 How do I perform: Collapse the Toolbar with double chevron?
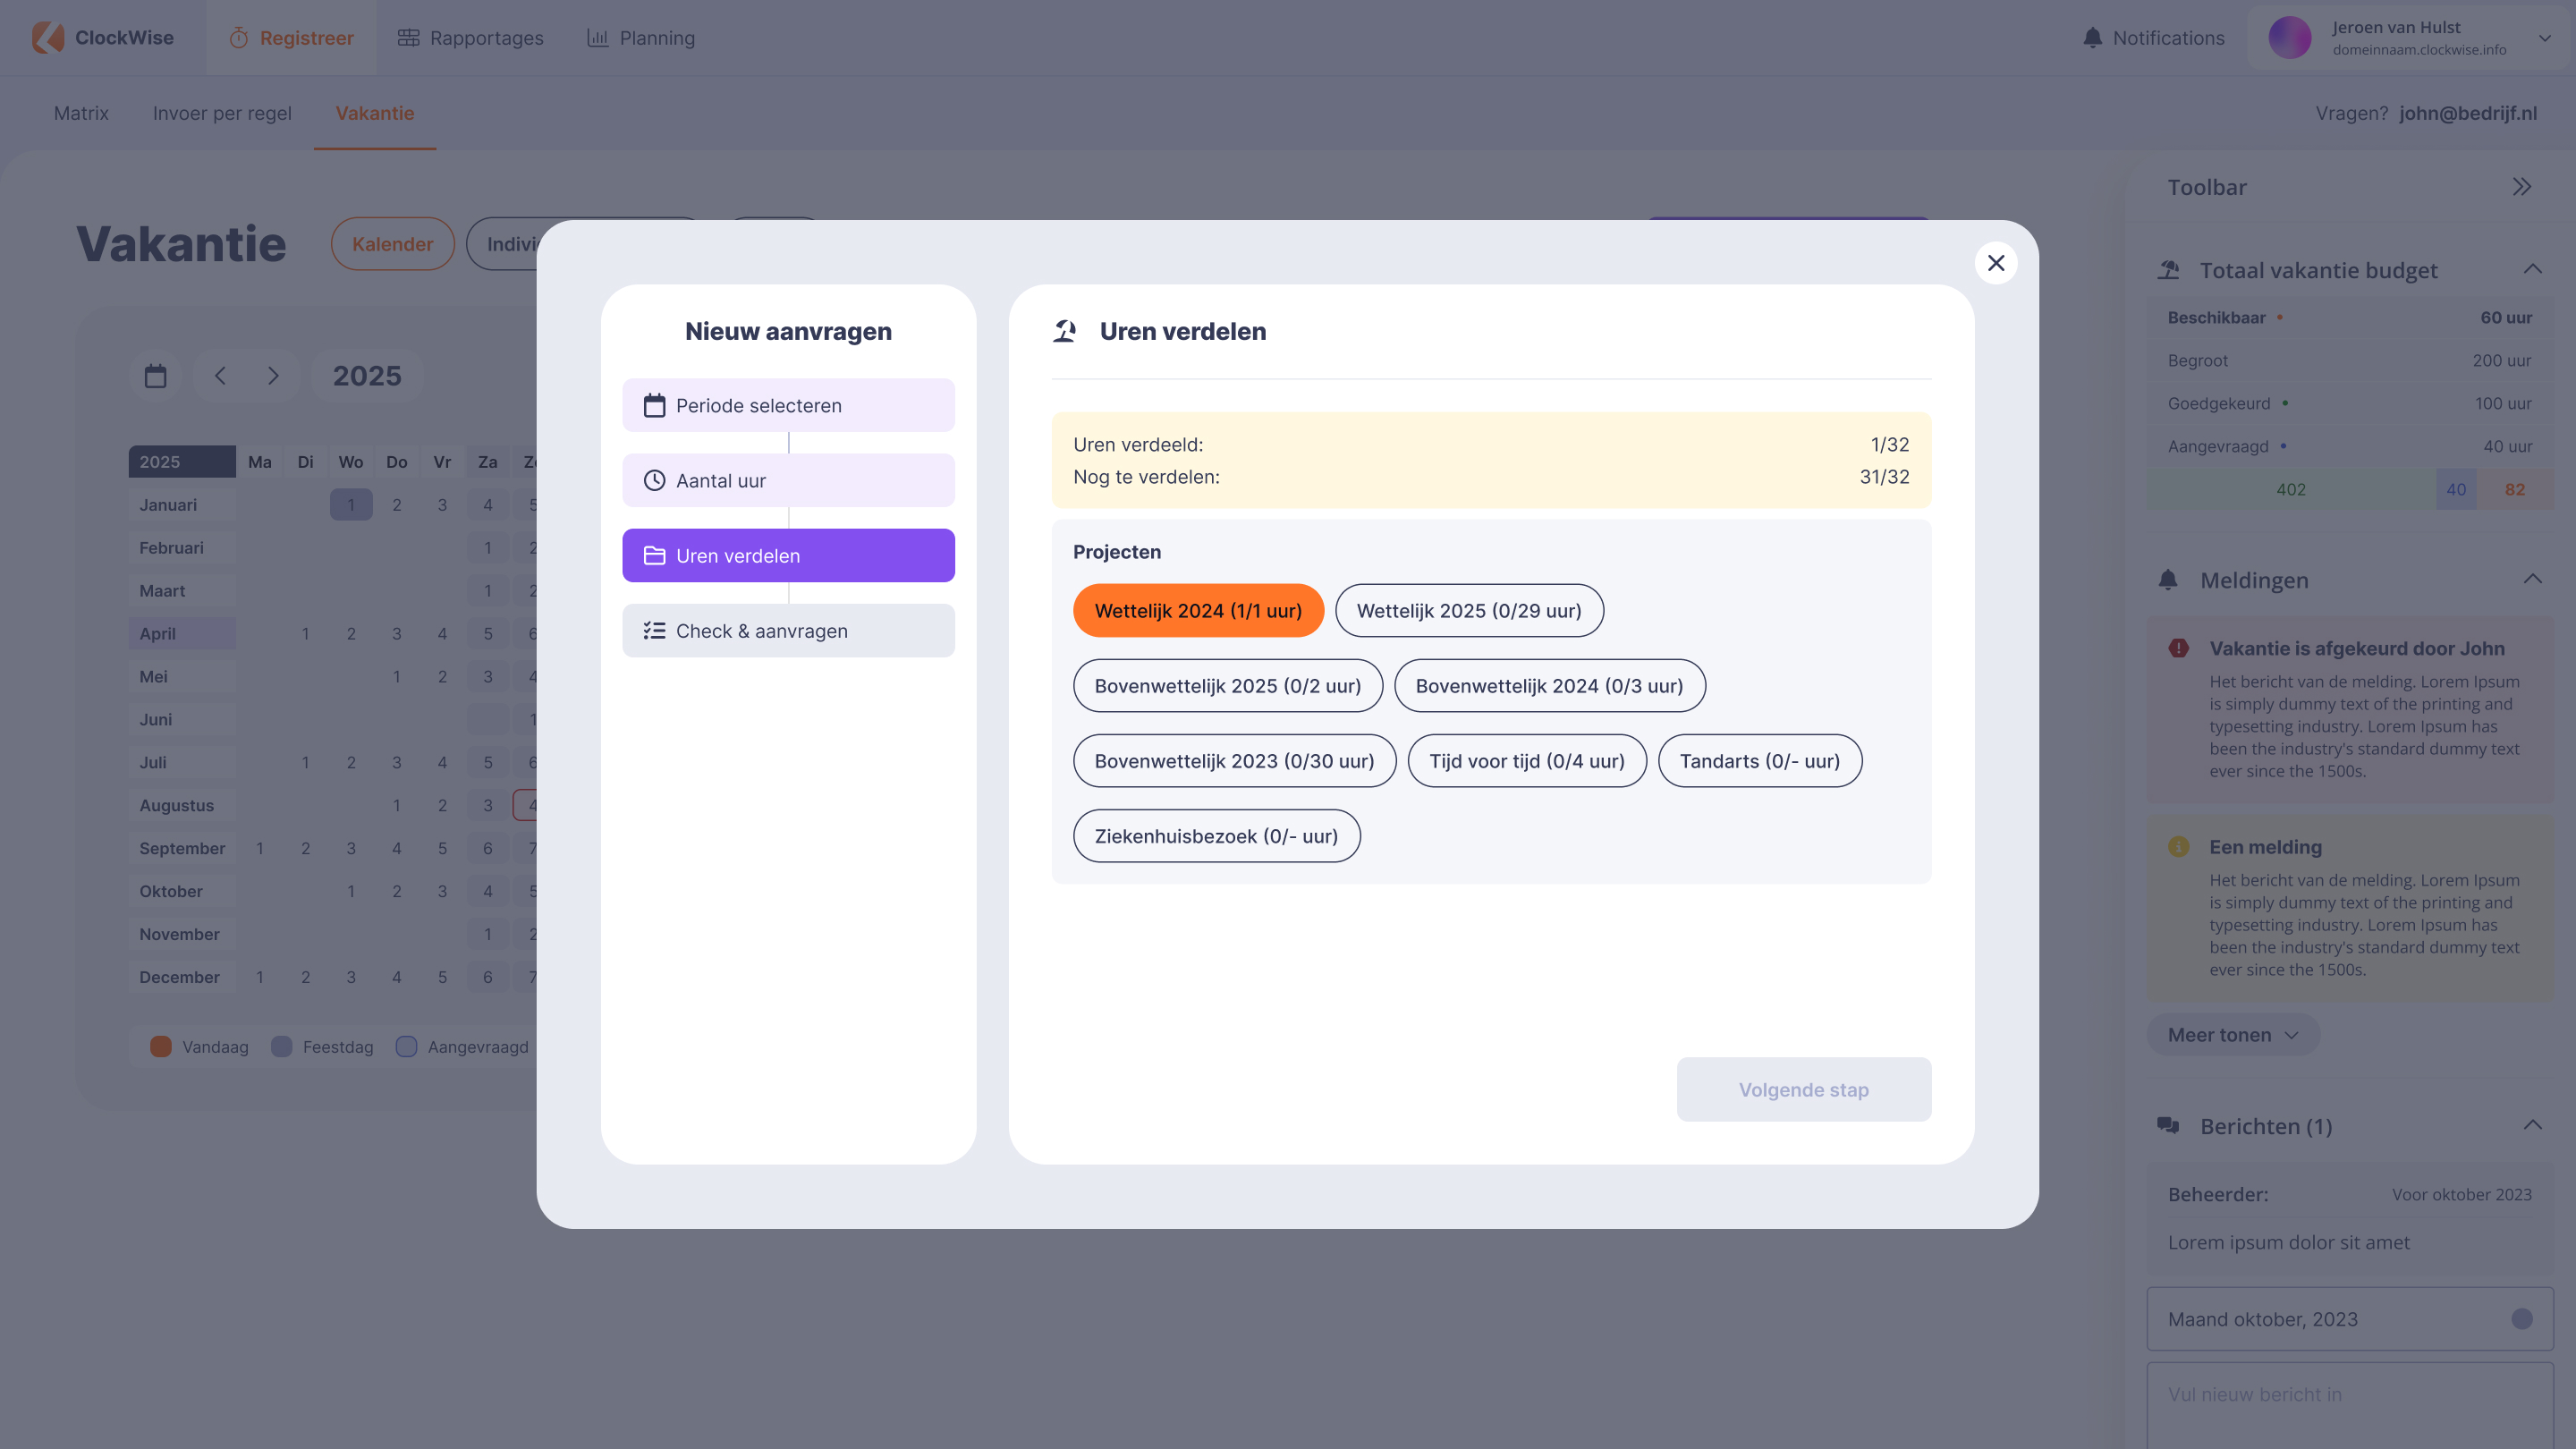(x=2521, y=187)
